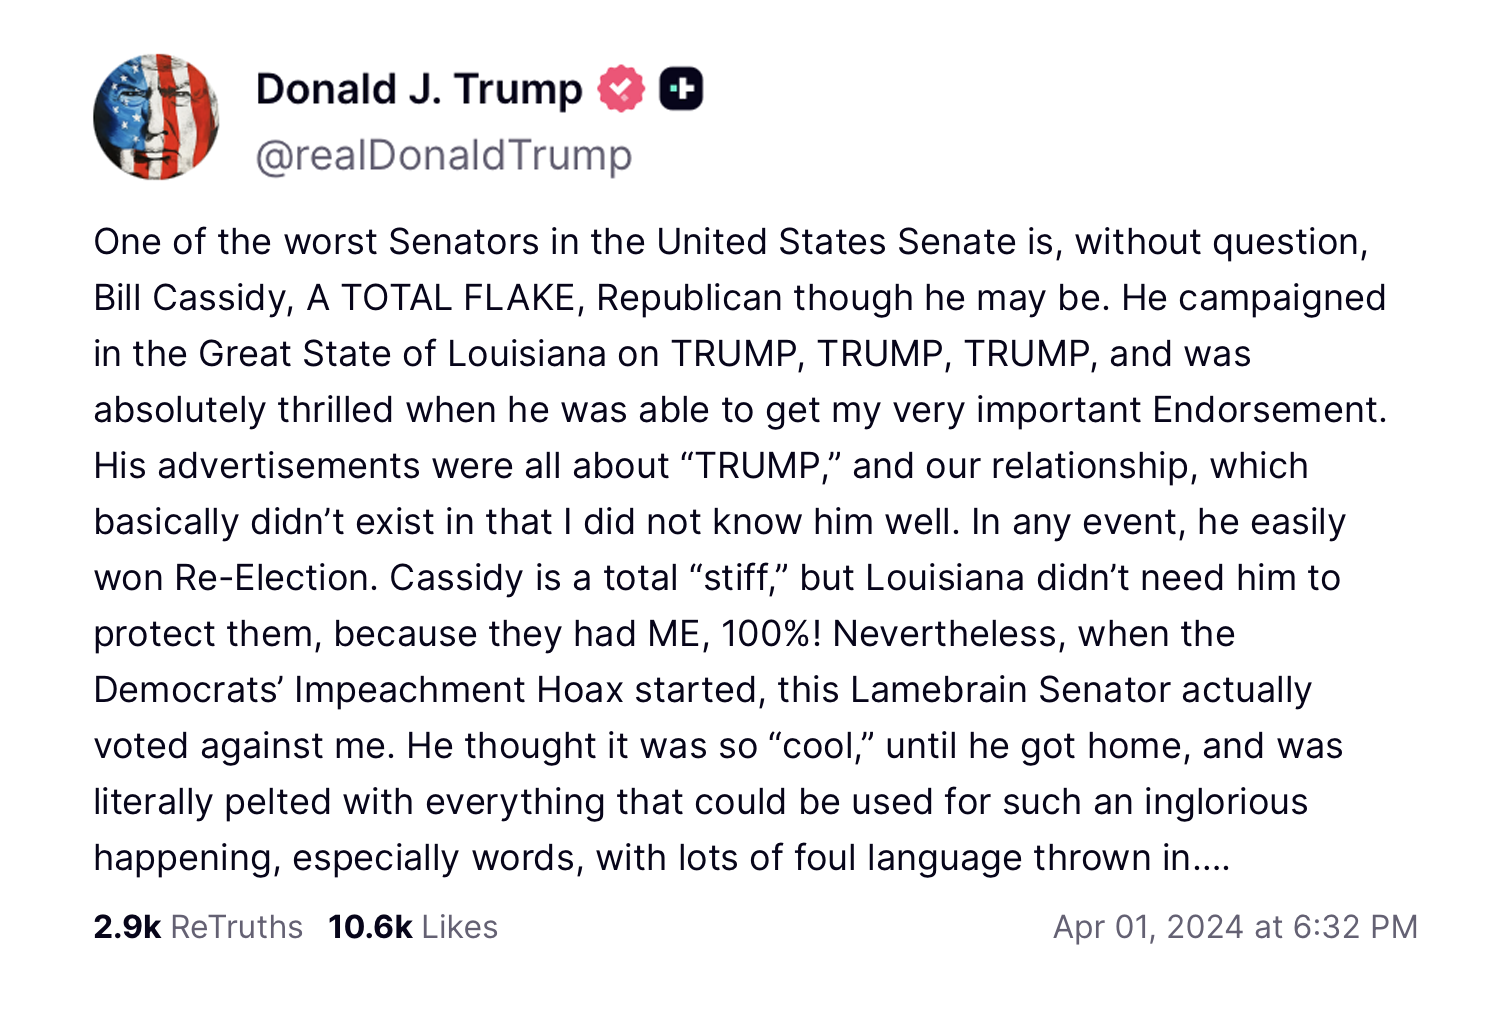Click the red verified checkmark badge
Viewport: 1509px width, 1022px height.
pyautogui.click(x=621, y=89)
